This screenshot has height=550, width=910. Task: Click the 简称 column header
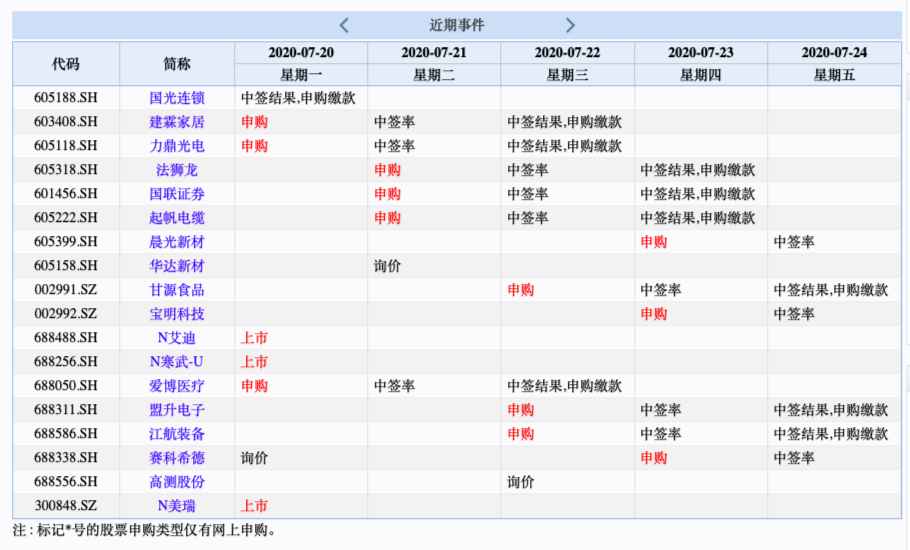(x=177, y=63)
